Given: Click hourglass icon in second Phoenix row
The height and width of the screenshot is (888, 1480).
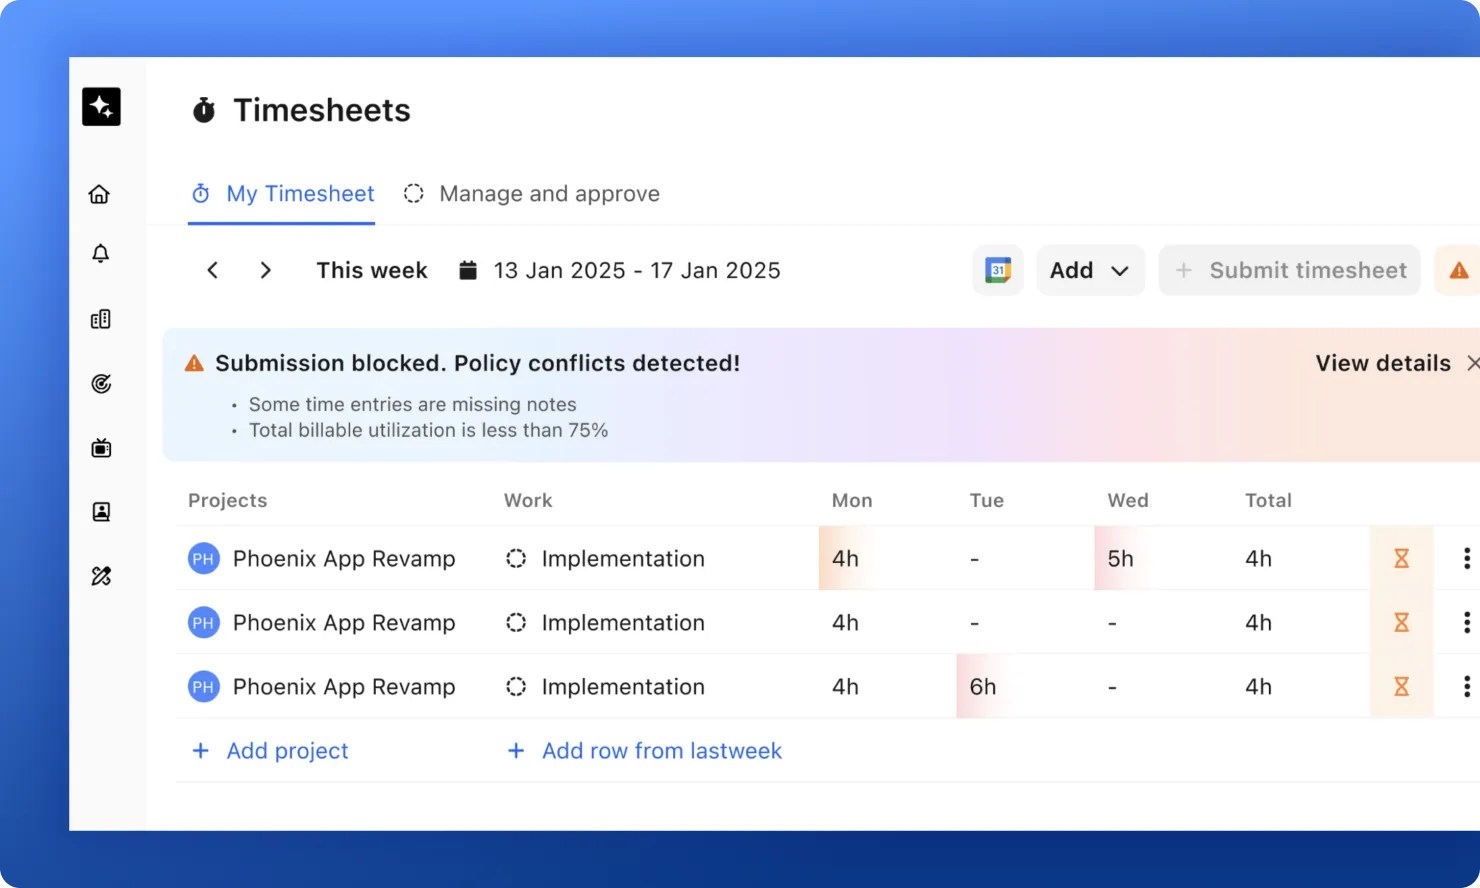Looking at the screenshot, I should tap(1401, 622).
